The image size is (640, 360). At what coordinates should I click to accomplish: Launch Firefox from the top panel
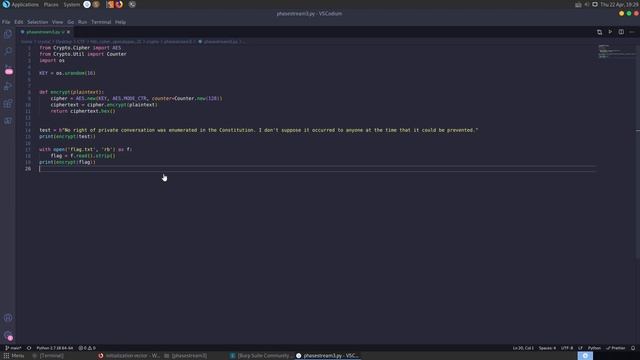(119, 4)
